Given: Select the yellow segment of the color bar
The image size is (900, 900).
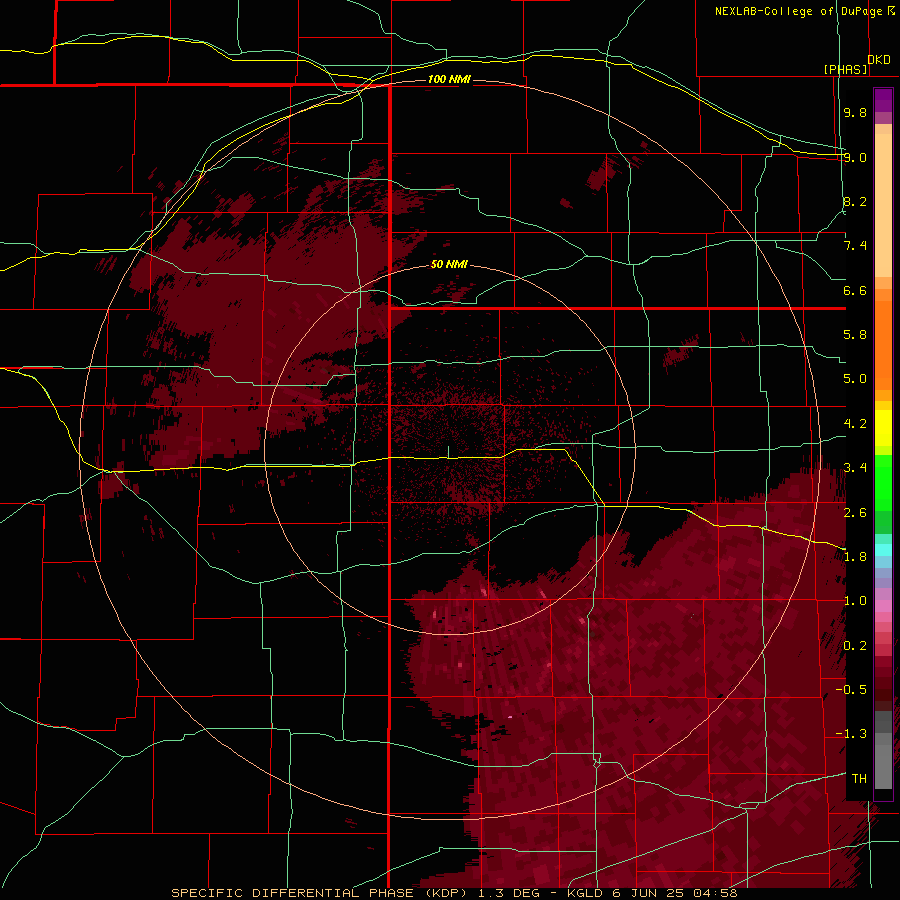Looking at the screenshot, I should (883, 428).
